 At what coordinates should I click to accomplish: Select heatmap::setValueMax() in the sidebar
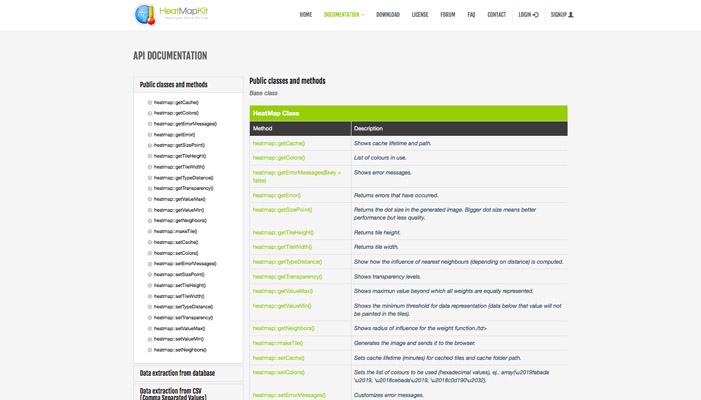coord(179,328)
